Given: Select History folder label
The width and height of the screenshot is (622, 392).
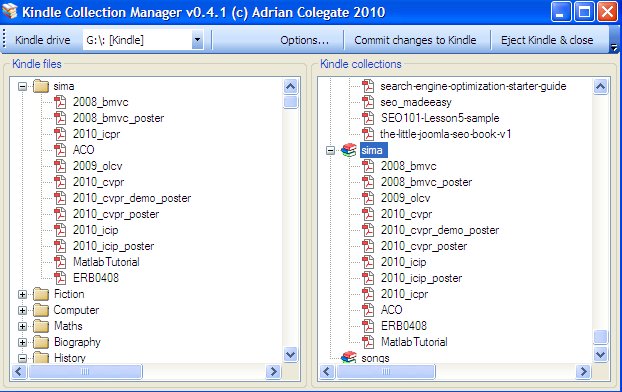Looking at the screenshot, I should point(70,358).
